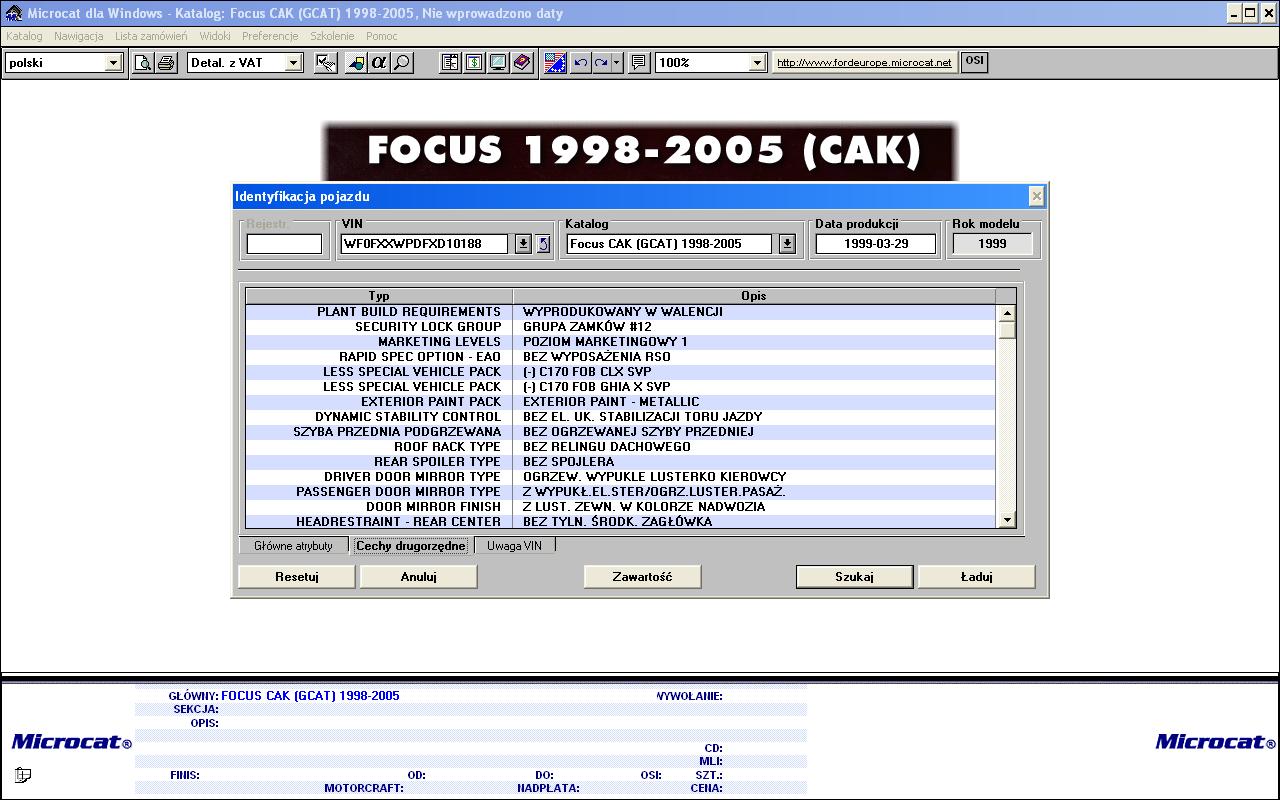
Task: Open the fordeurope.microcat.net link
Action: 864,62
